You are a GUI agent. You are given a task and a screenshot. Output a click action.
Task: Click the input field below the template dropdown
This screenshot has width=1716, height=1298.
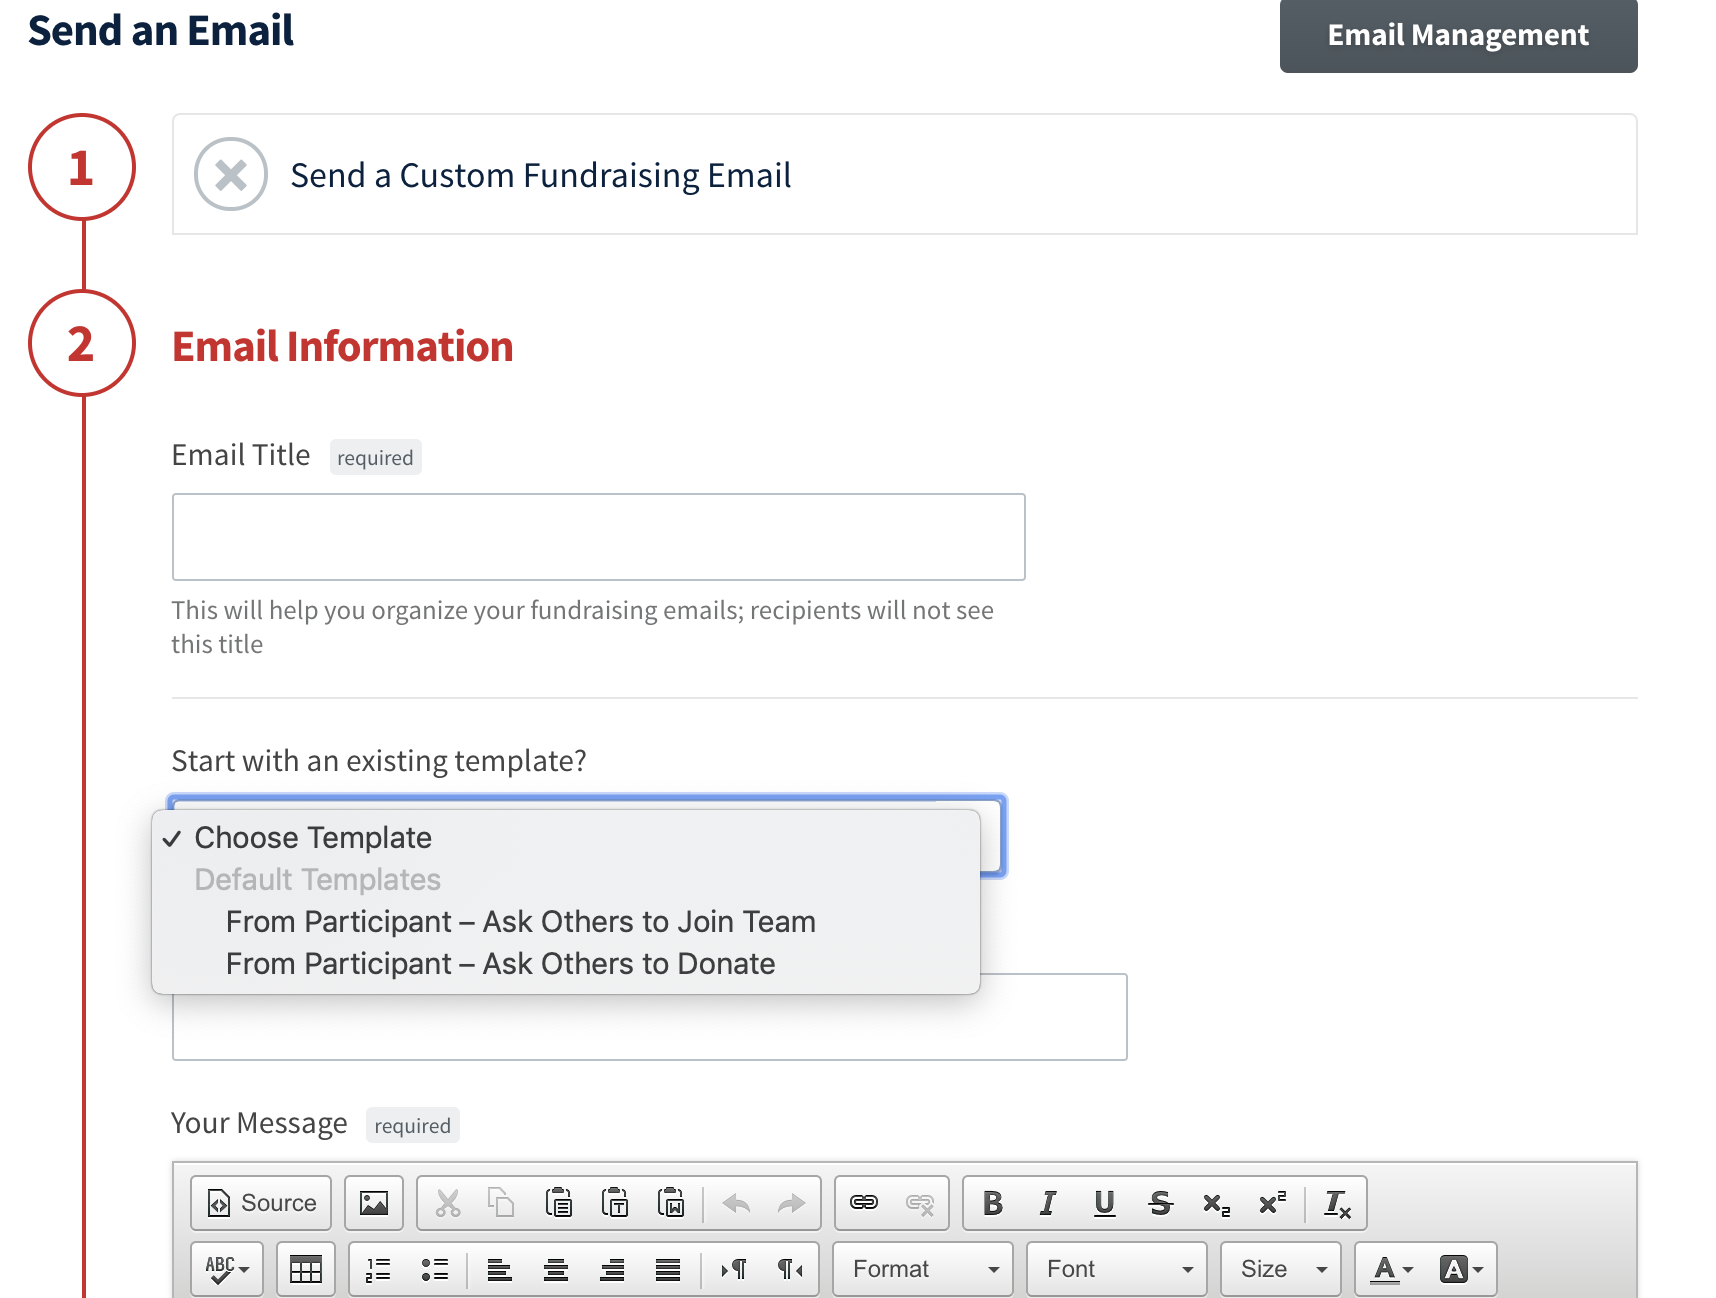pos(650,1017)
